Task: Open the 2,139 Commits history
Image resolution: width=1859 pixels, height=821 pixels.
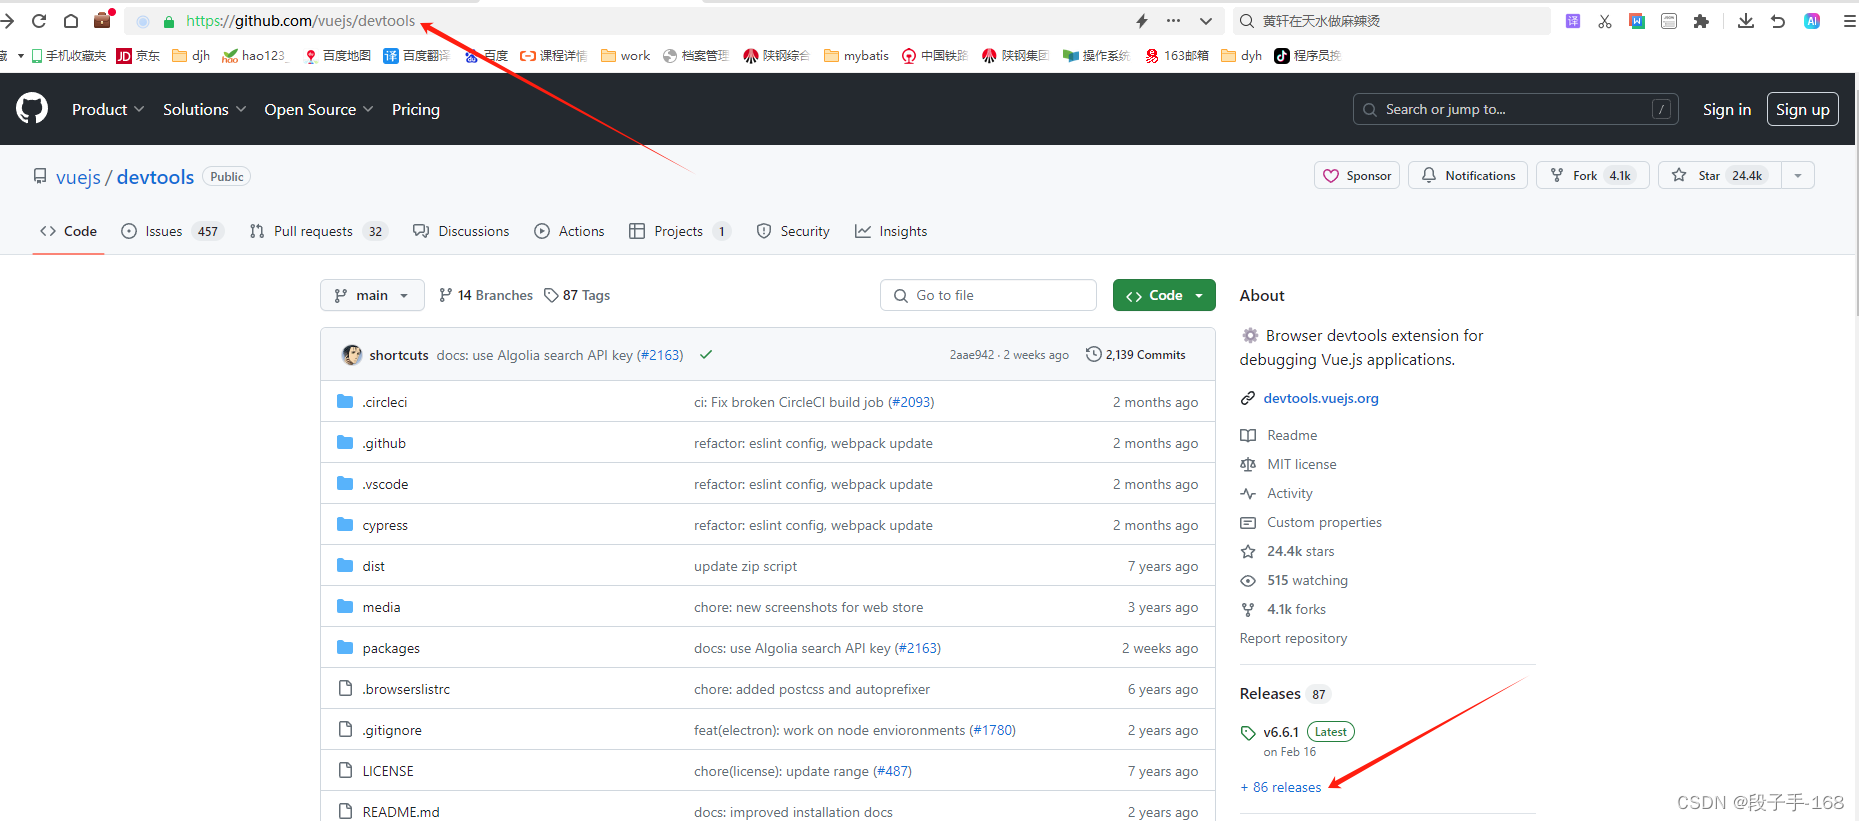Action: 1136,355
